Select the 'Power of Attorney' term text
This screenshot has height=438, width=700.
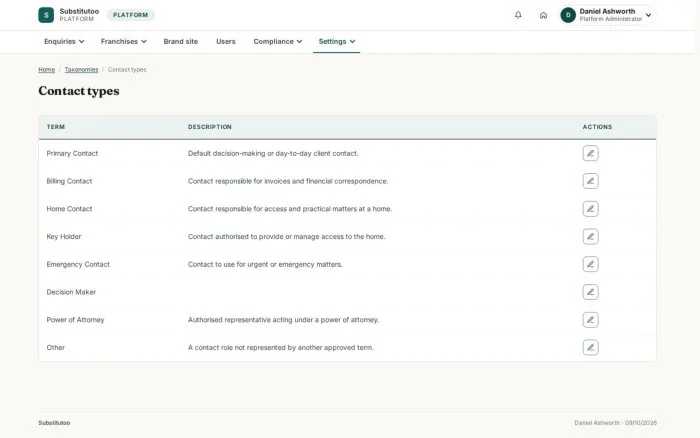coord(75,319)
